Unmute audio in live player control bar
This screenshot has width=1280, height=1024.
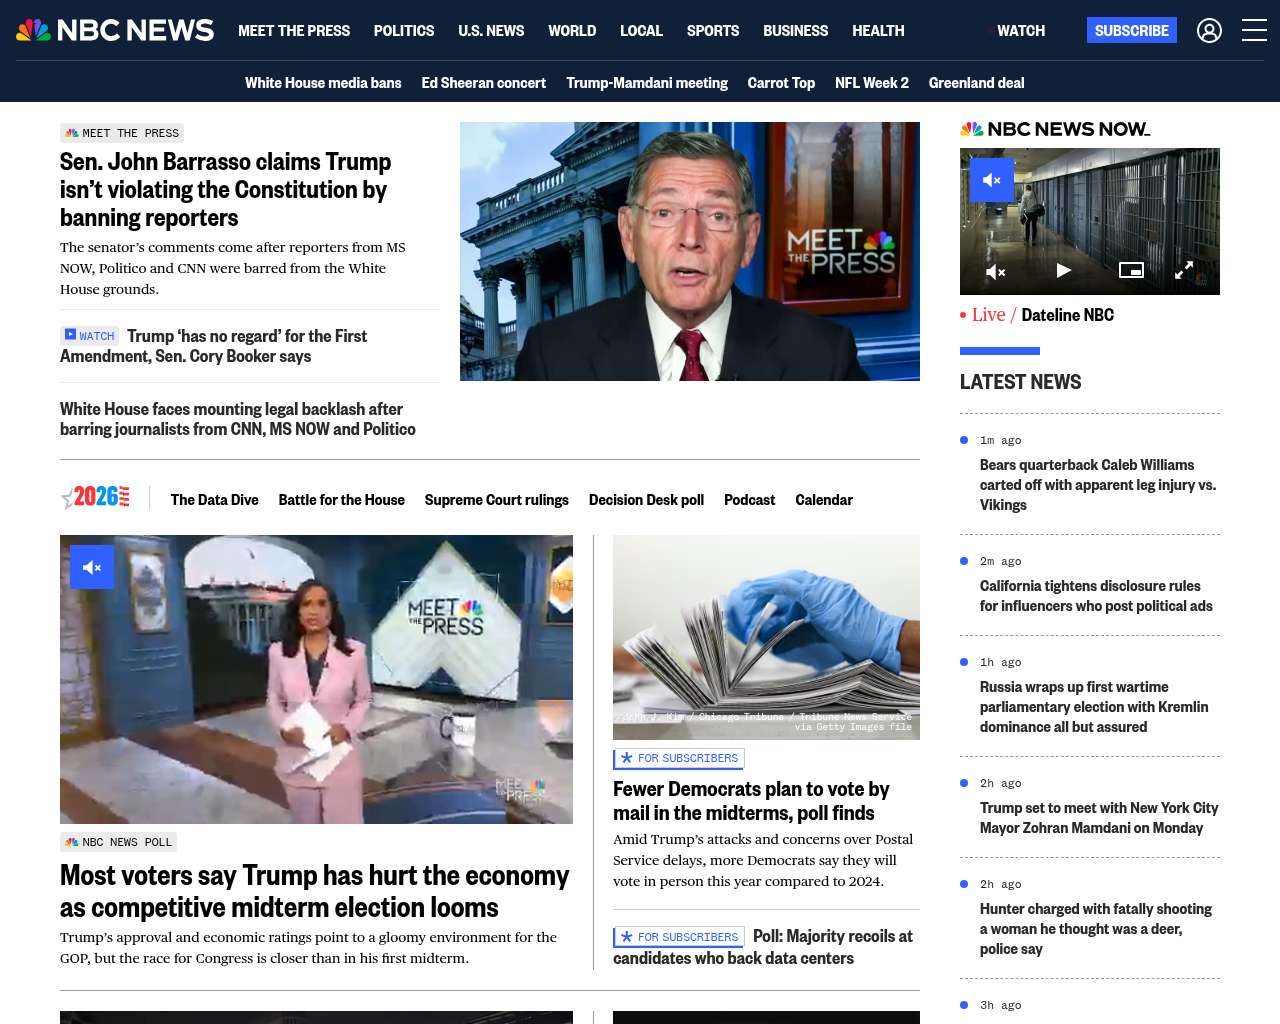point(996,271)
